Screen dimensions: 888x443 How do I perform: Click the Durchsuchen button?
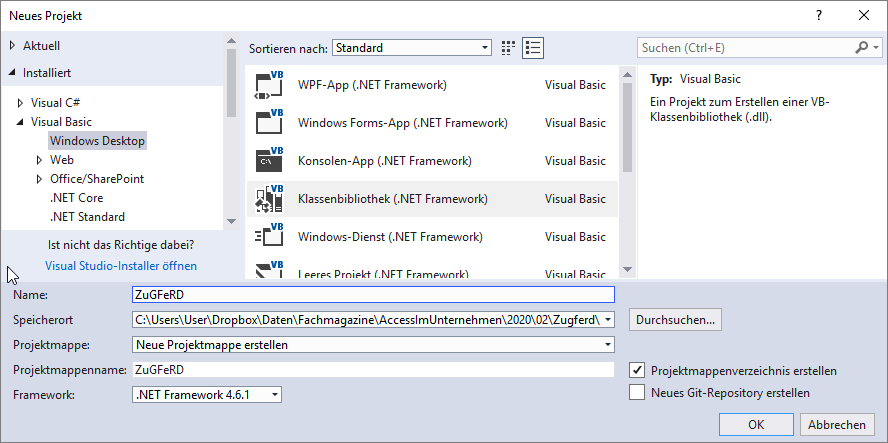pyautogui.click(x=675, y=320)
